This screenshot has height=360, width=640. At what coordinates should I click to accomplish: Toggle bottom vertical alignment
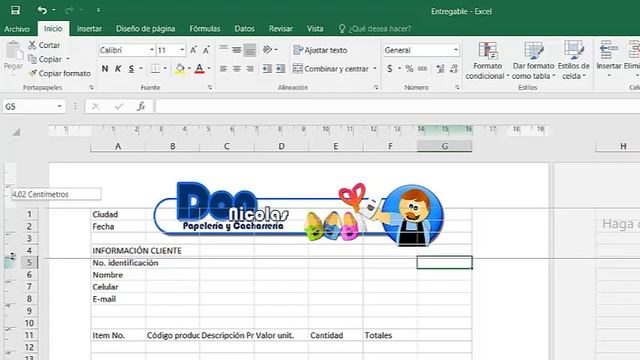coord(250,50)
